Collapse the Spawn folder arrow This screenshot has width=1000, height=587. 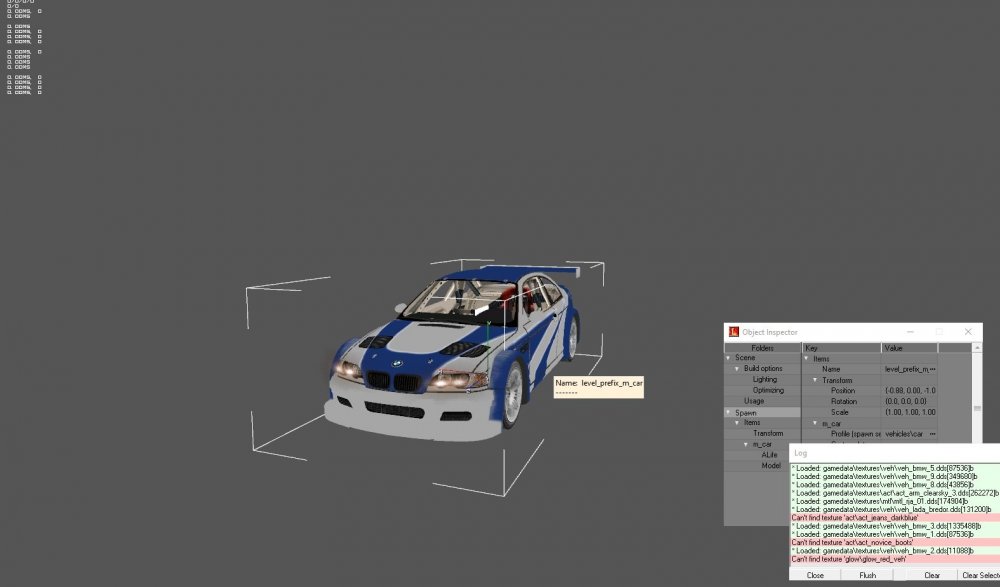[728, 413]
